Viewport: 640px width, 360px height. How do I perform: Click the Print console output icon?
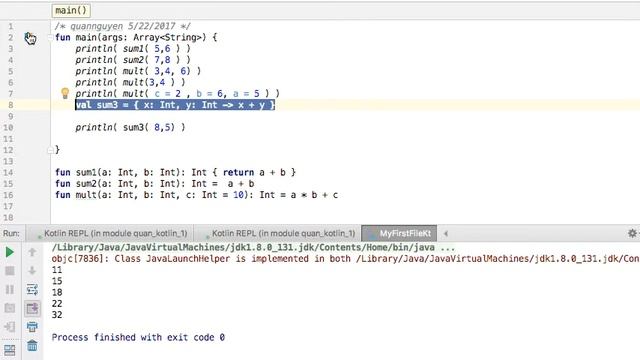click(32, 327)
